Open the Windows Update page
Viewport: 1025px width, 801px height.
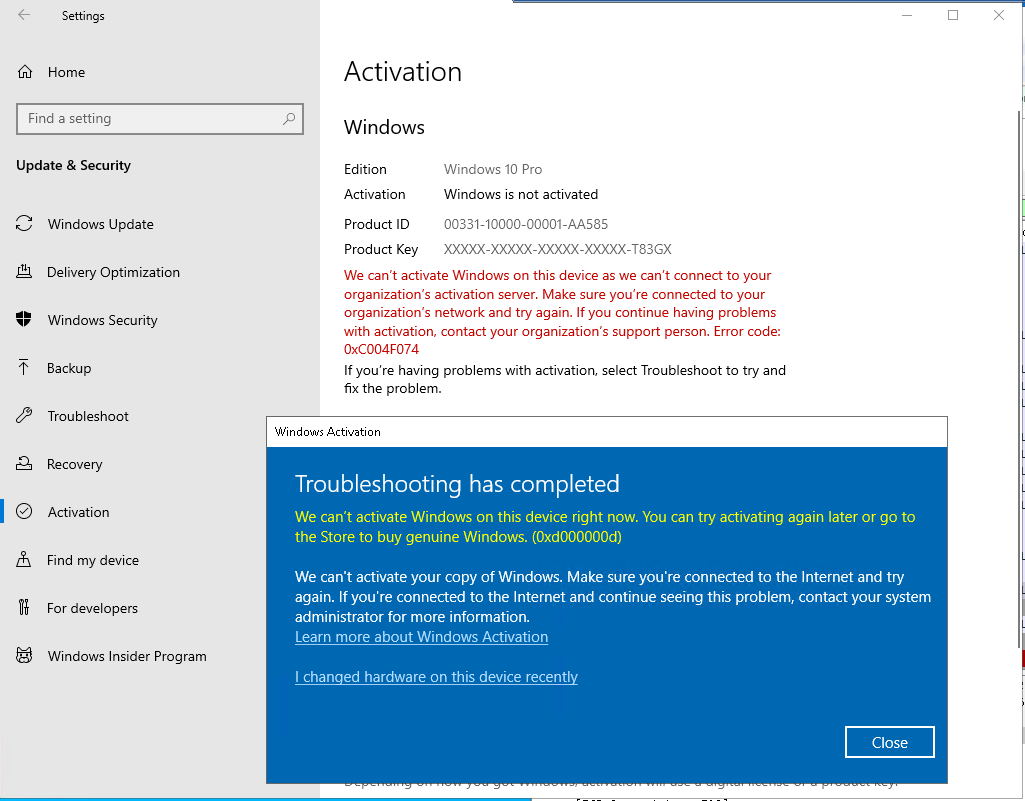click(x=101, y=224)
